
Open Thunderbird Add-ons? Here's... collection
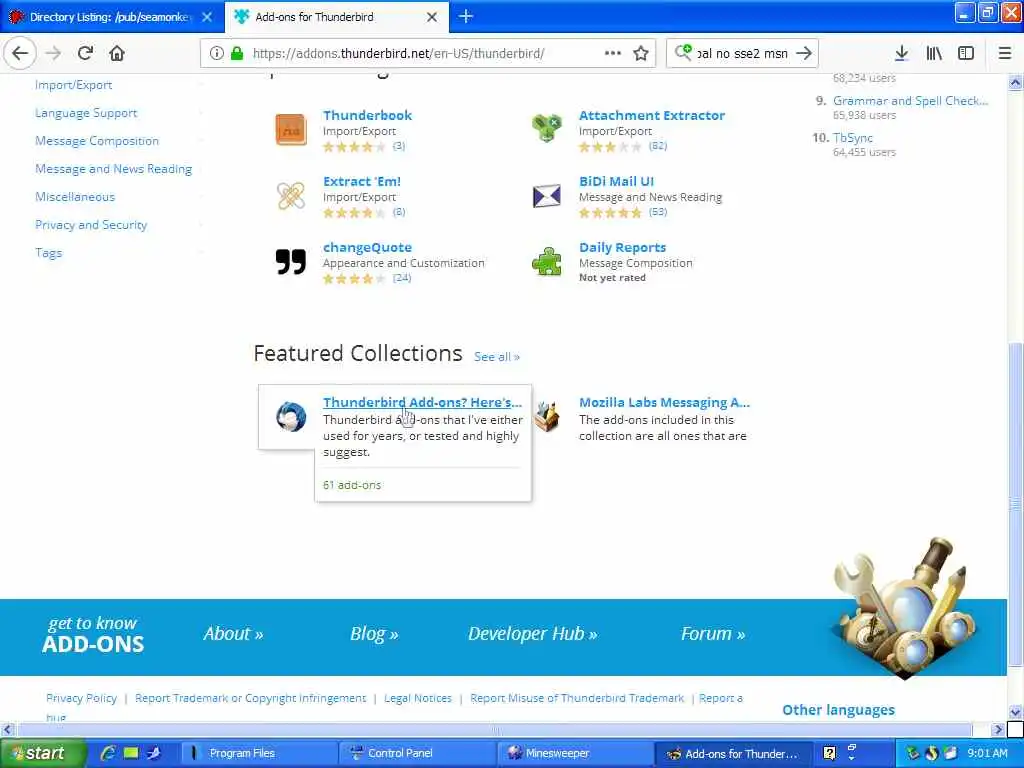pos(422,402)
